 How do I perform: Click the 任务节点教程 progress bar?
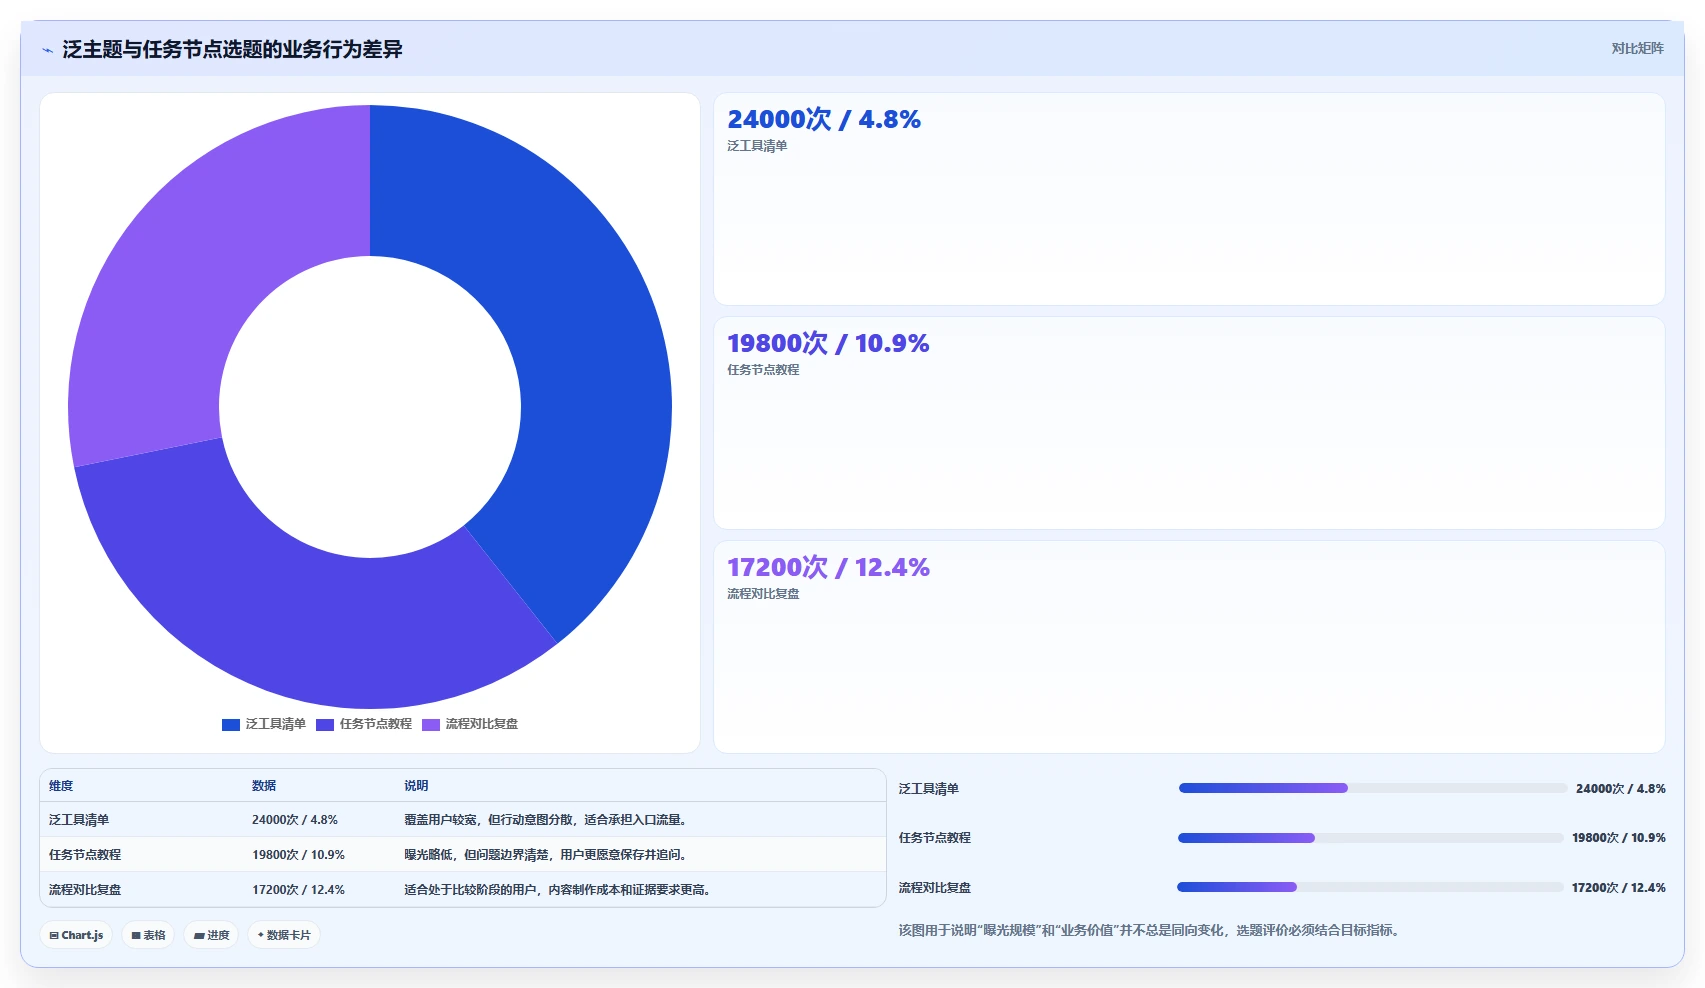(1371, 838)
